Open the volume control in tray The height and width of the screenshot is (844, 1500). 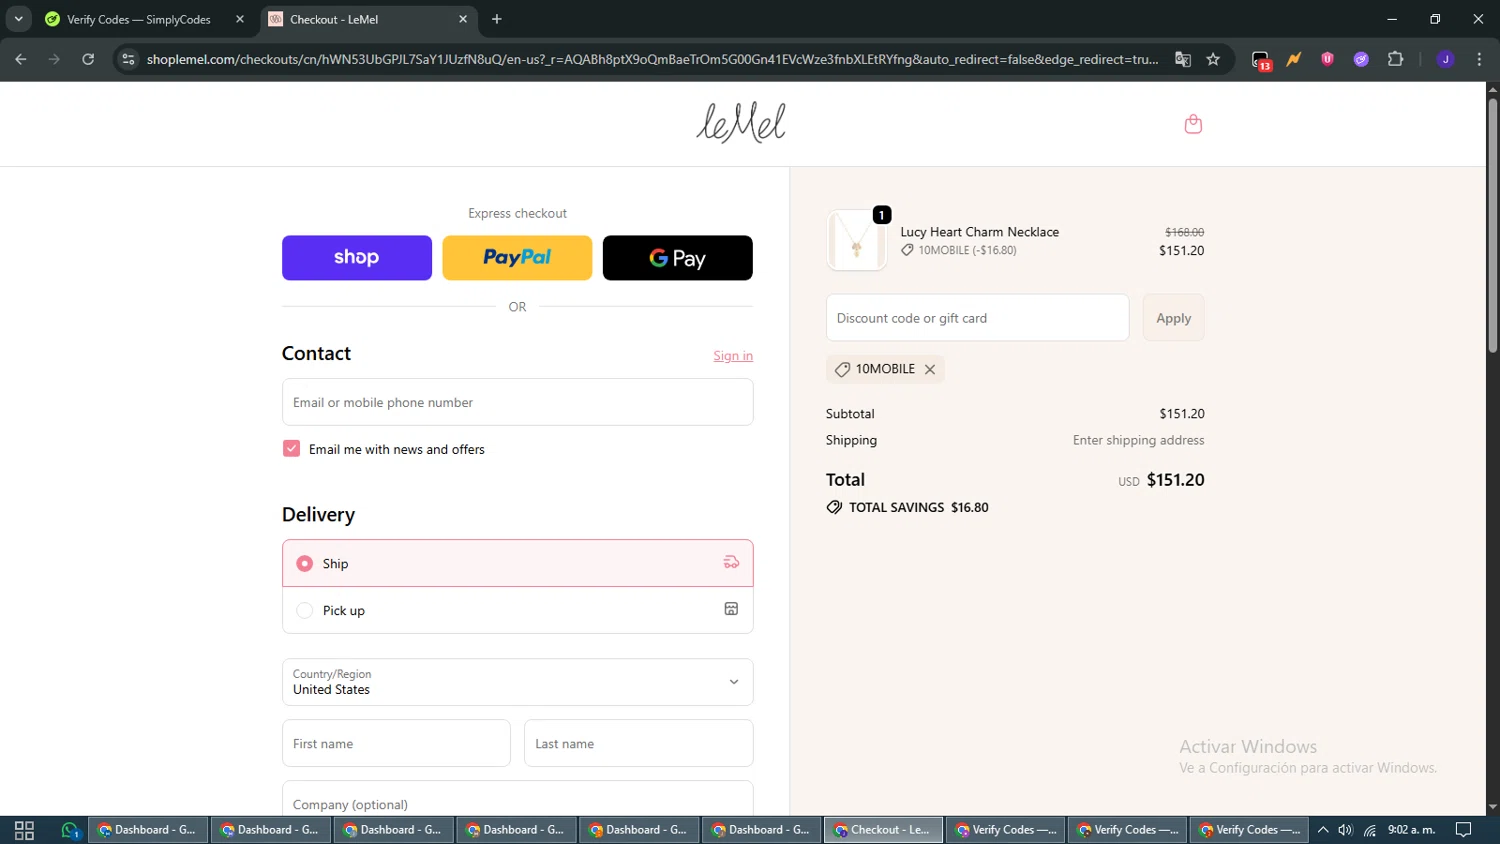(x=1346, y=830)
